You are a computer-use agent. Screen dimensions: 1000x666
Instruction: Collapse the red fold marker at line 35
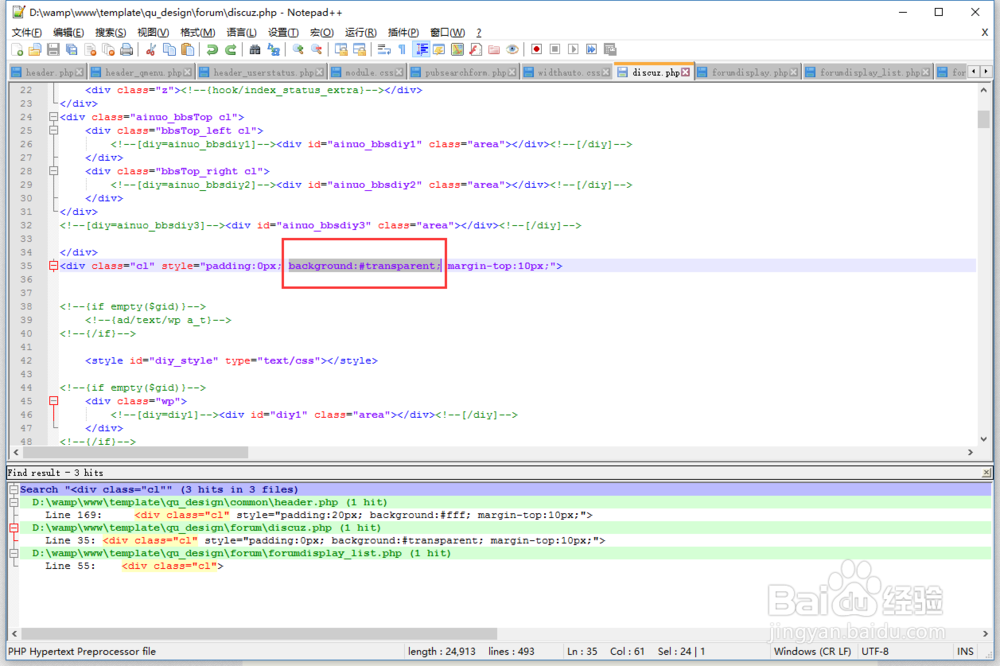click(54, 265)
